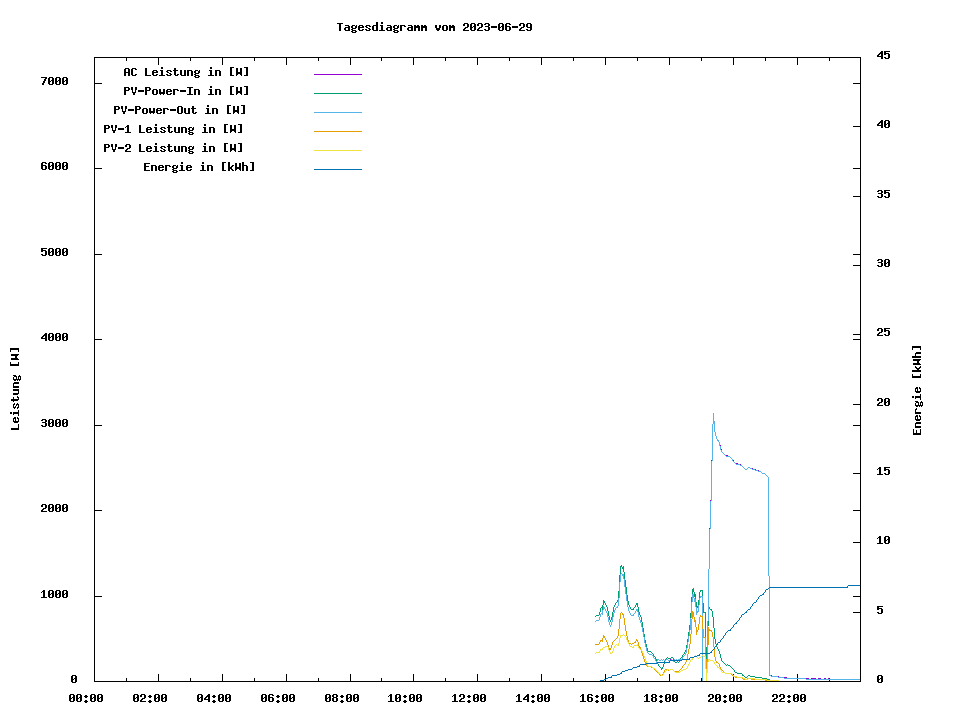This screenshot has height=720, width=960.
Task: Click the 16:00 time axis tick label
Action: (596, 698)
